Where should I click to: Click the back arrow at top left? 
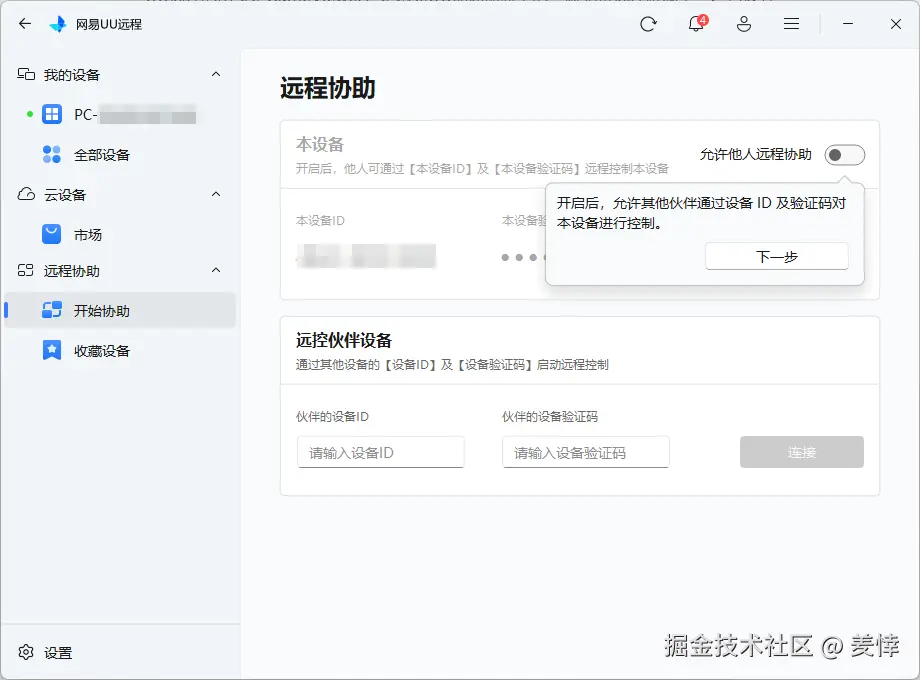point(24,25)
